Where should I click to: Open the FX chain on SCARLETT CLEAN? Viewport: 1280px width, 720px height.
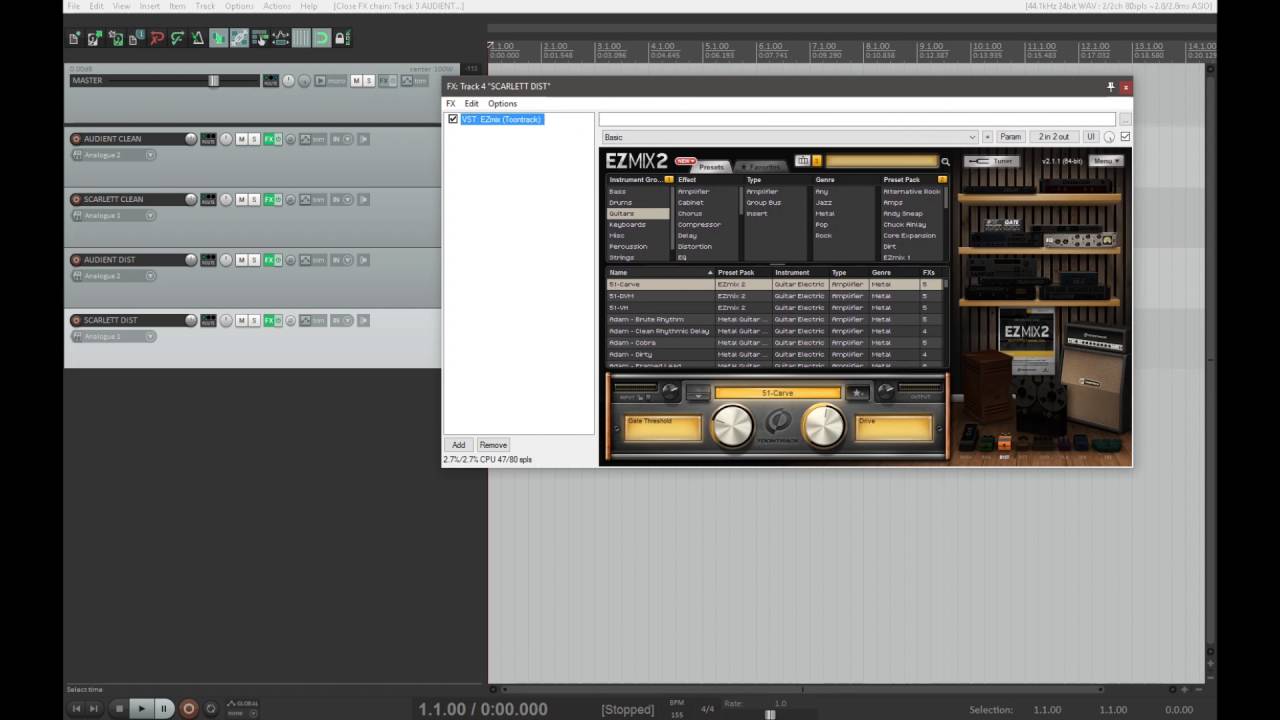pos(268,199)
